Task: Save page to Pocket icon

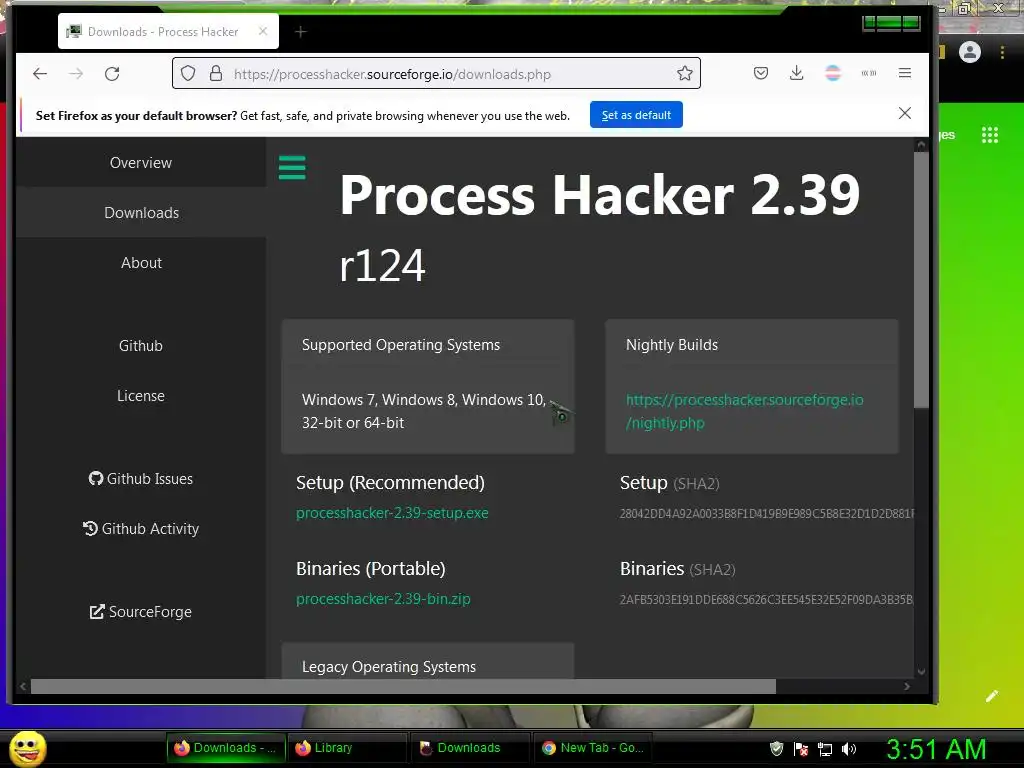Action: (x=761, y=73)
